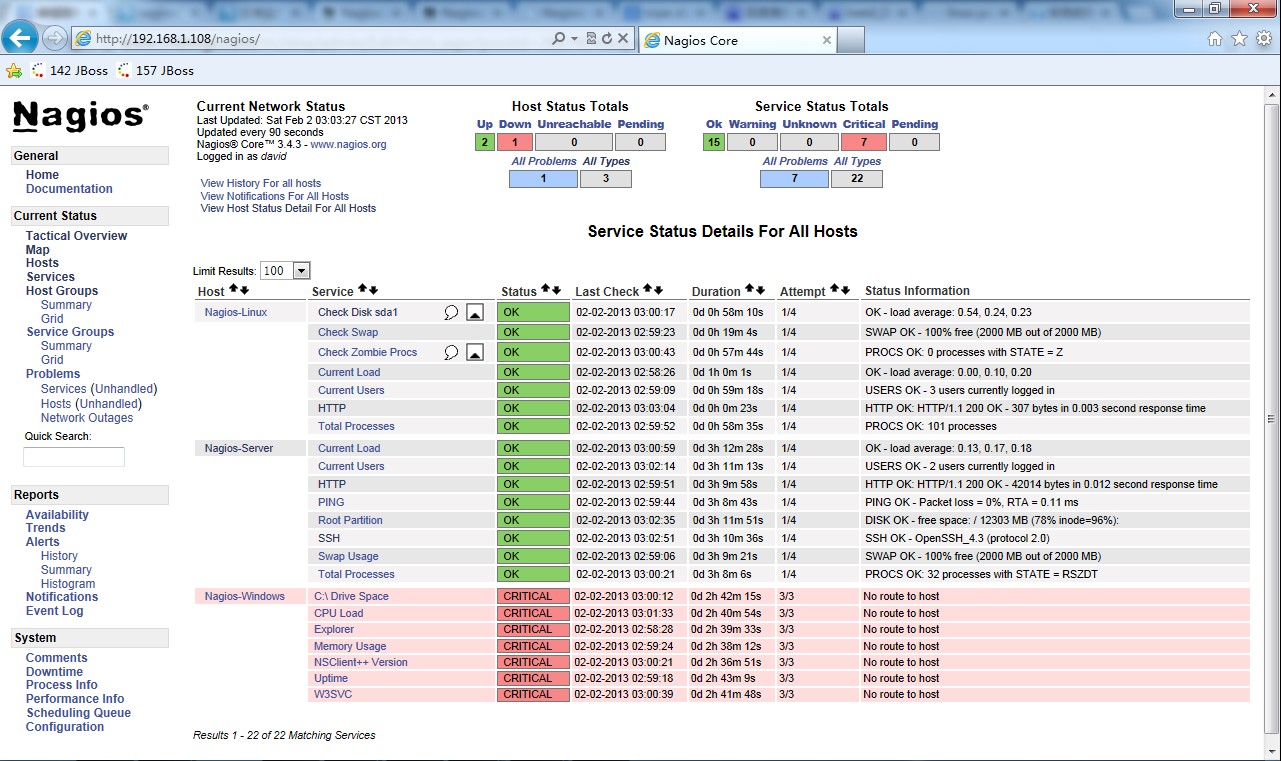
Task: Open View Notifications For All Hosts
Action: click(x=274, y=196)
